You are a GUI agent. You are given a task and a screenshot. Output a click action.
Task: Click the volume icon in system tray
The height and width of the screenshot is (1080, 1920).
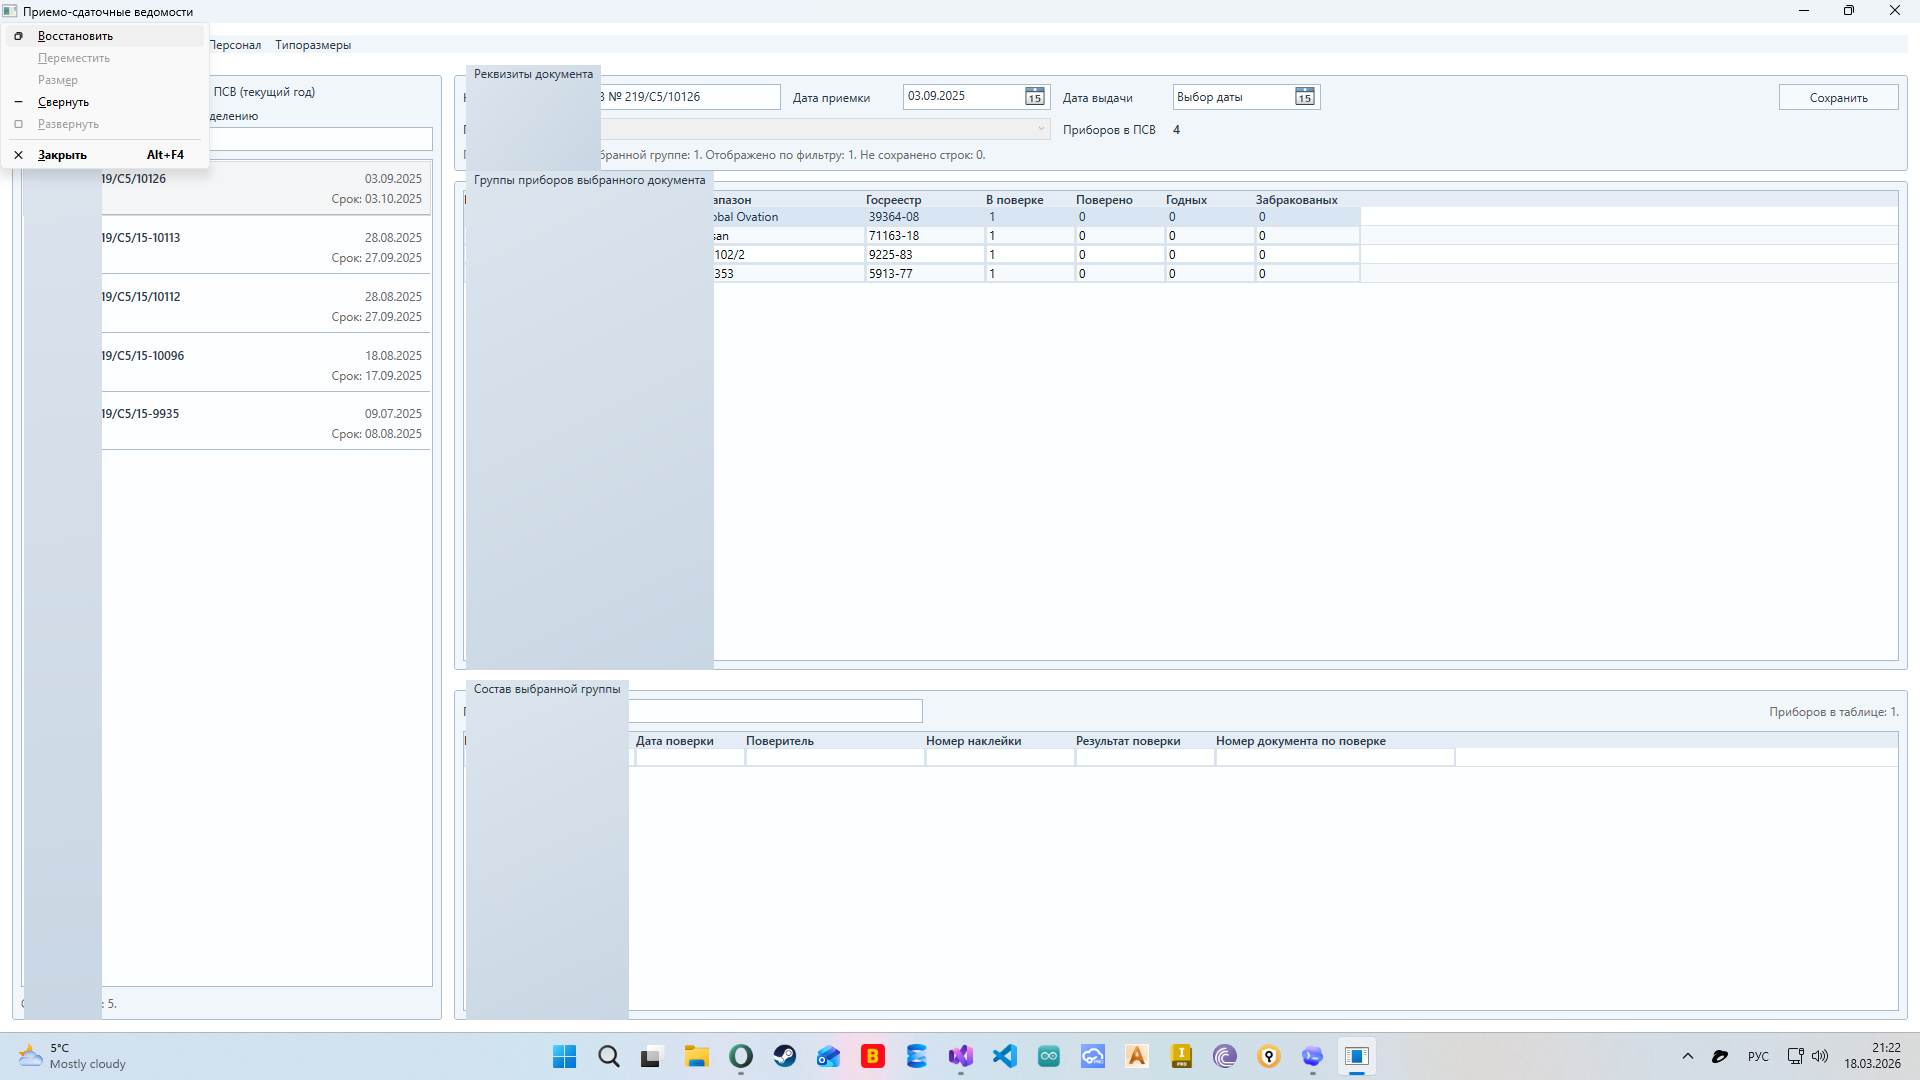point(1820,1056)
